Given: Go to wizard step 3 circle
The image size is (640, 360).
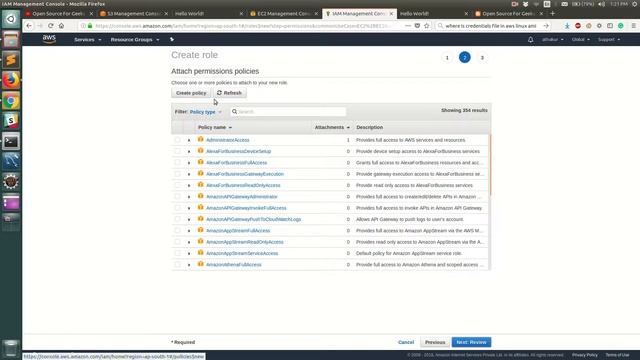Looking at the screenshot, I should pyautogui.click(x=482, y=58).
